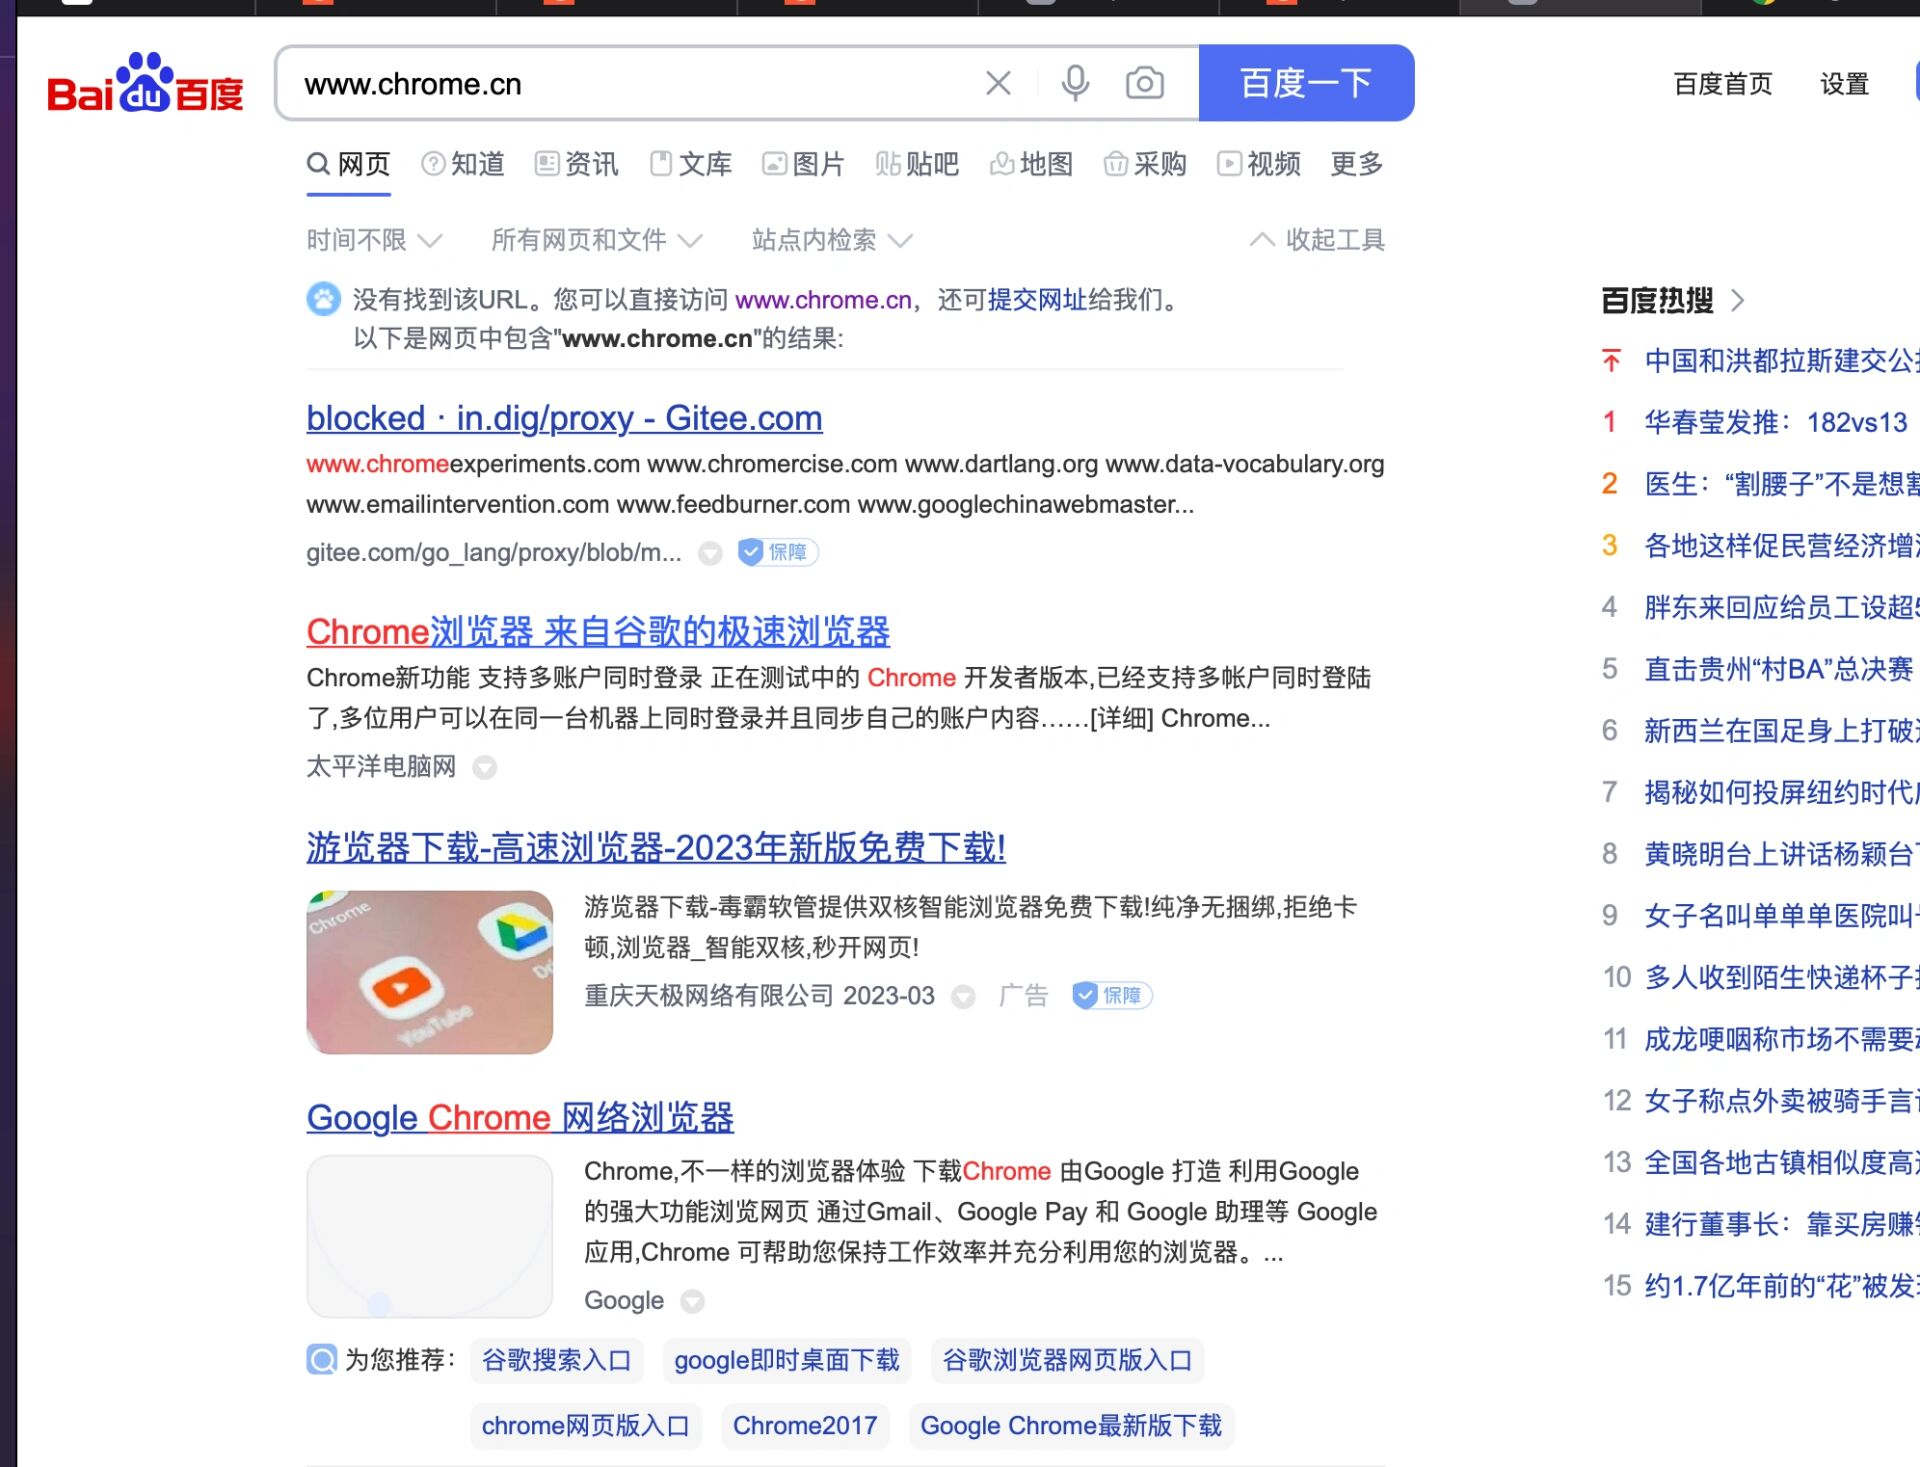The height and width of the screenshot is (1467, 1920).
Task: Select suggestion google即时桌面下载
Action: [x=787, y=1361]
